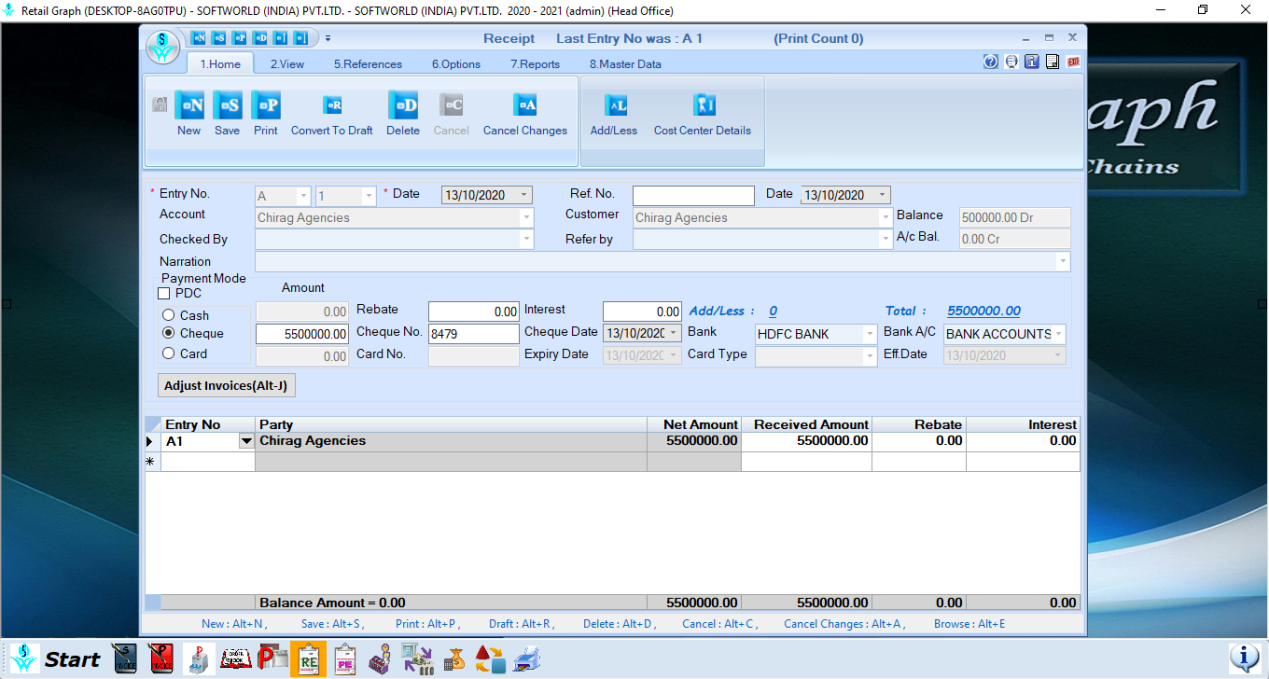Open the Ref. No. Date dropdown

pyautogui.click(x=883, y=195)
